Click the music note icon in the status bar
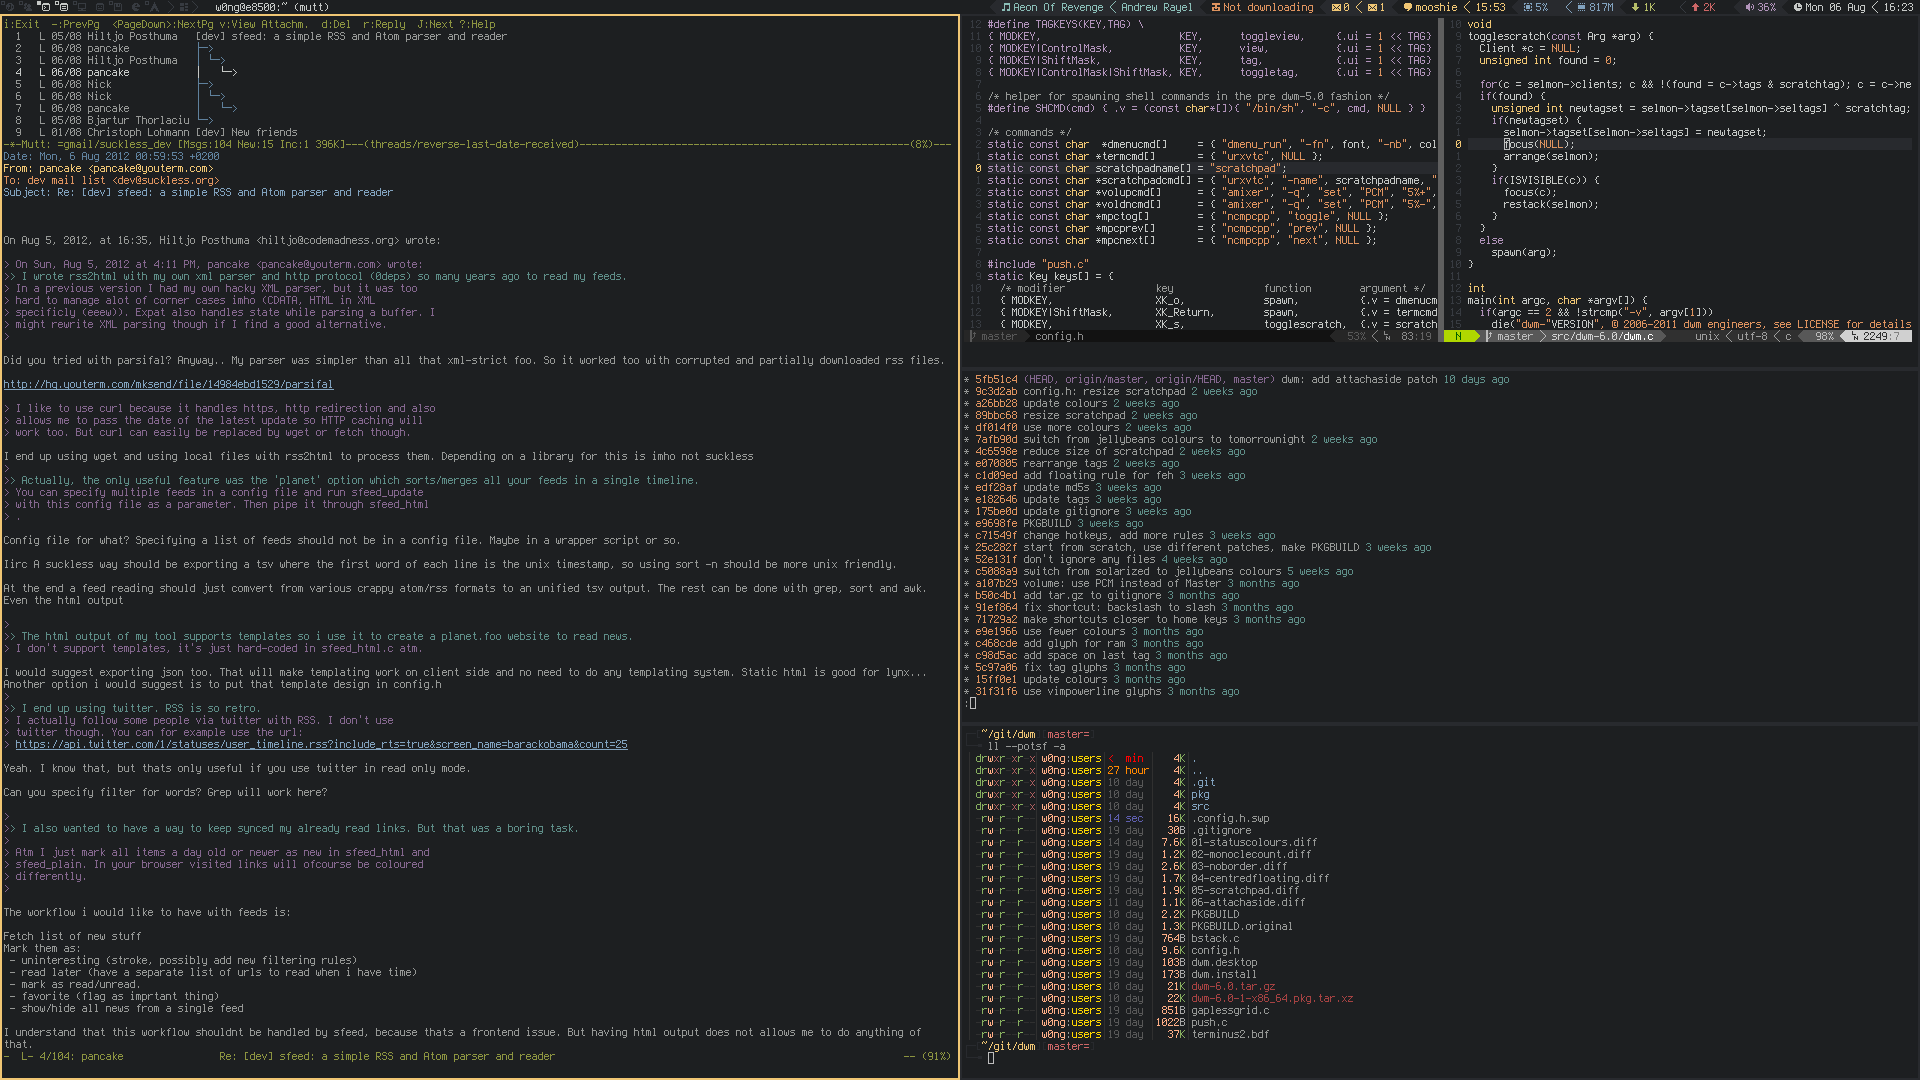Screen dimensions: 1920x1080 coord(1005,7)
